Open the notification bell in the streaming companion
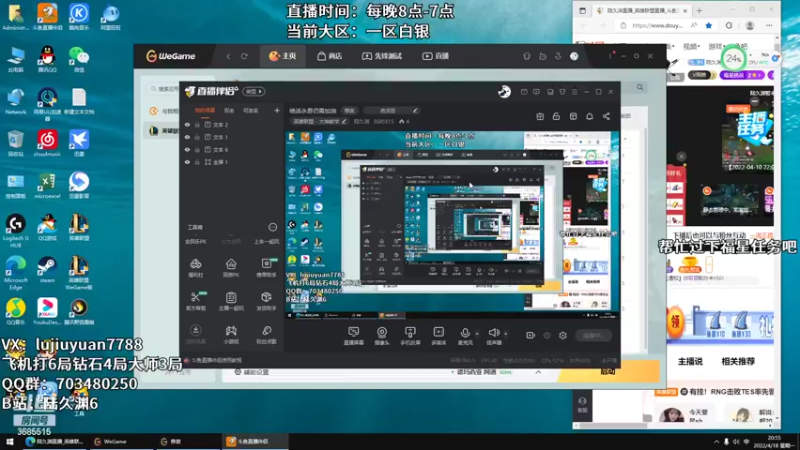The height and width of the screenshot is (450, 800). 589,116
